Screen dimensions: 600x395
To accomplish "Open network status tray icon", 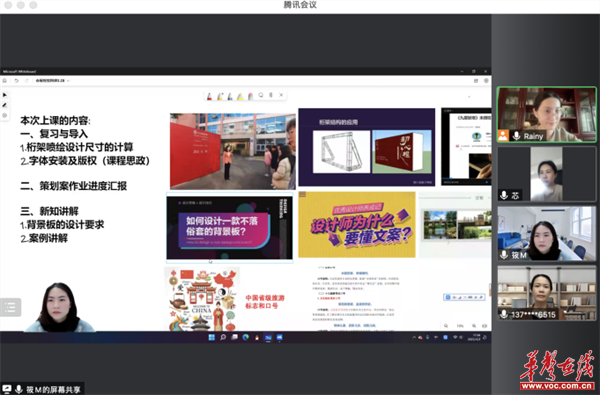I will (x=455, y=337).
